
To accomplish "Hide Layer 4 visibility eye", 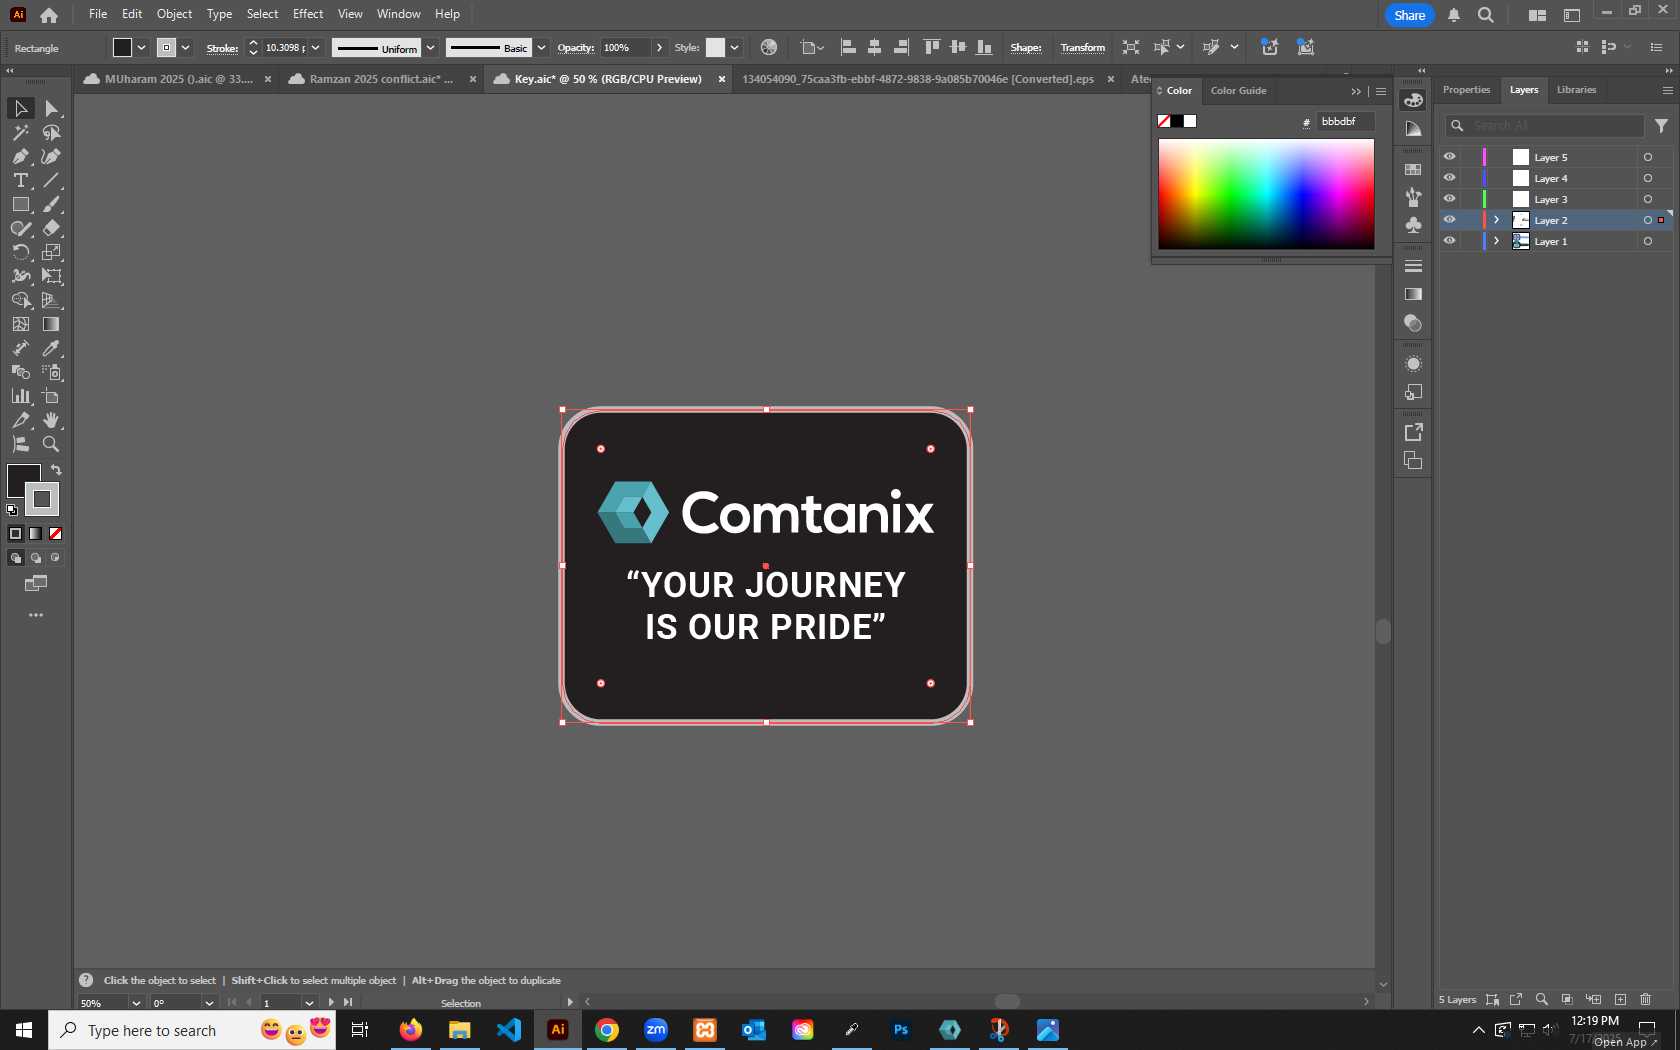I will [x=1449, y=178].
